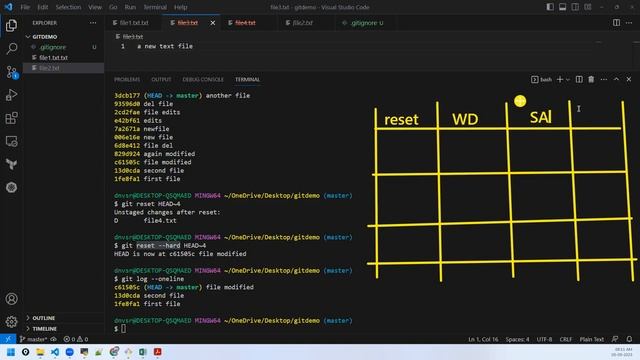The image size is (640, 360).
Task: Open Windows Start menu
Action: click(11, 352)
